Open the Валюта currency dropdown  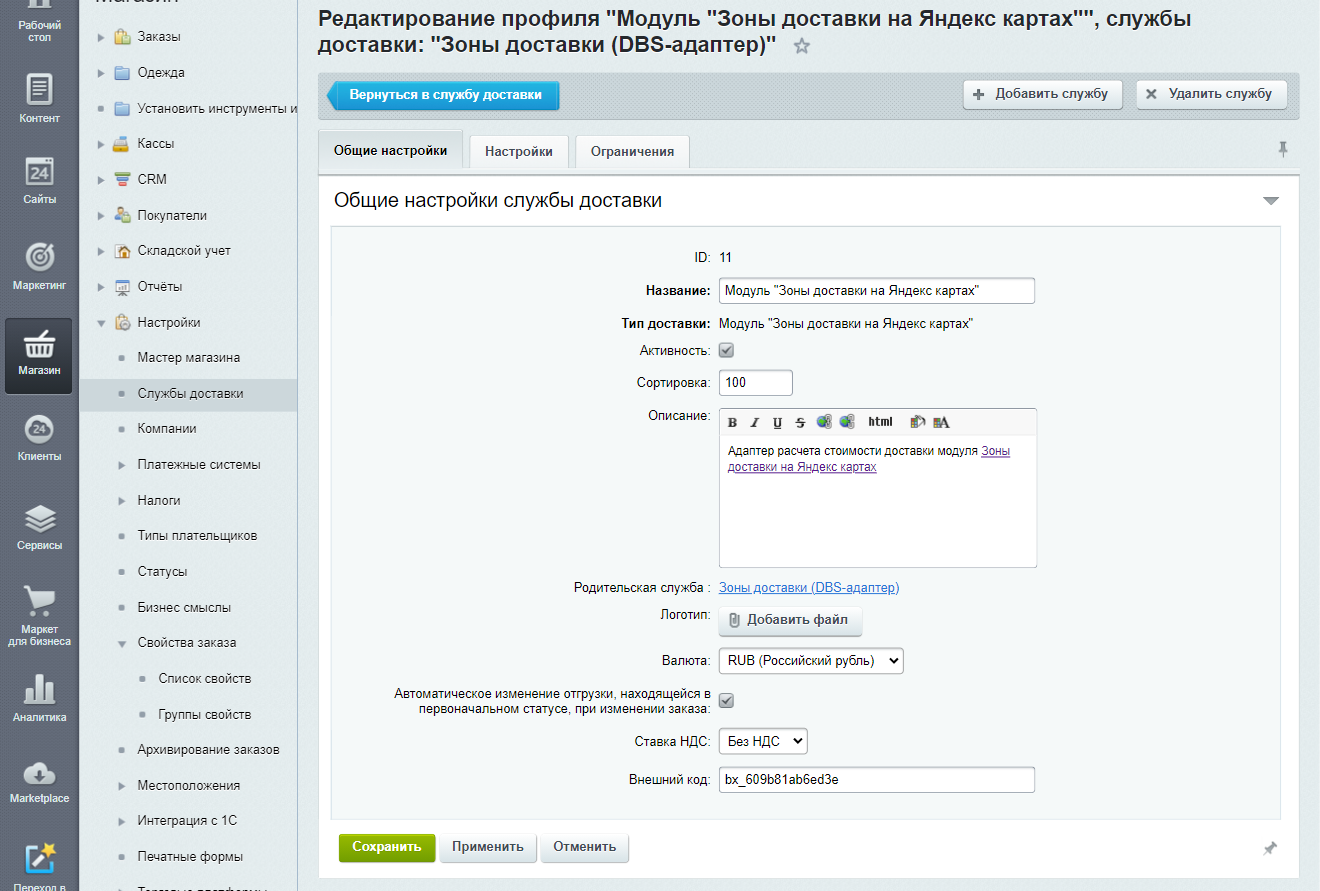(x=810, y=660)
